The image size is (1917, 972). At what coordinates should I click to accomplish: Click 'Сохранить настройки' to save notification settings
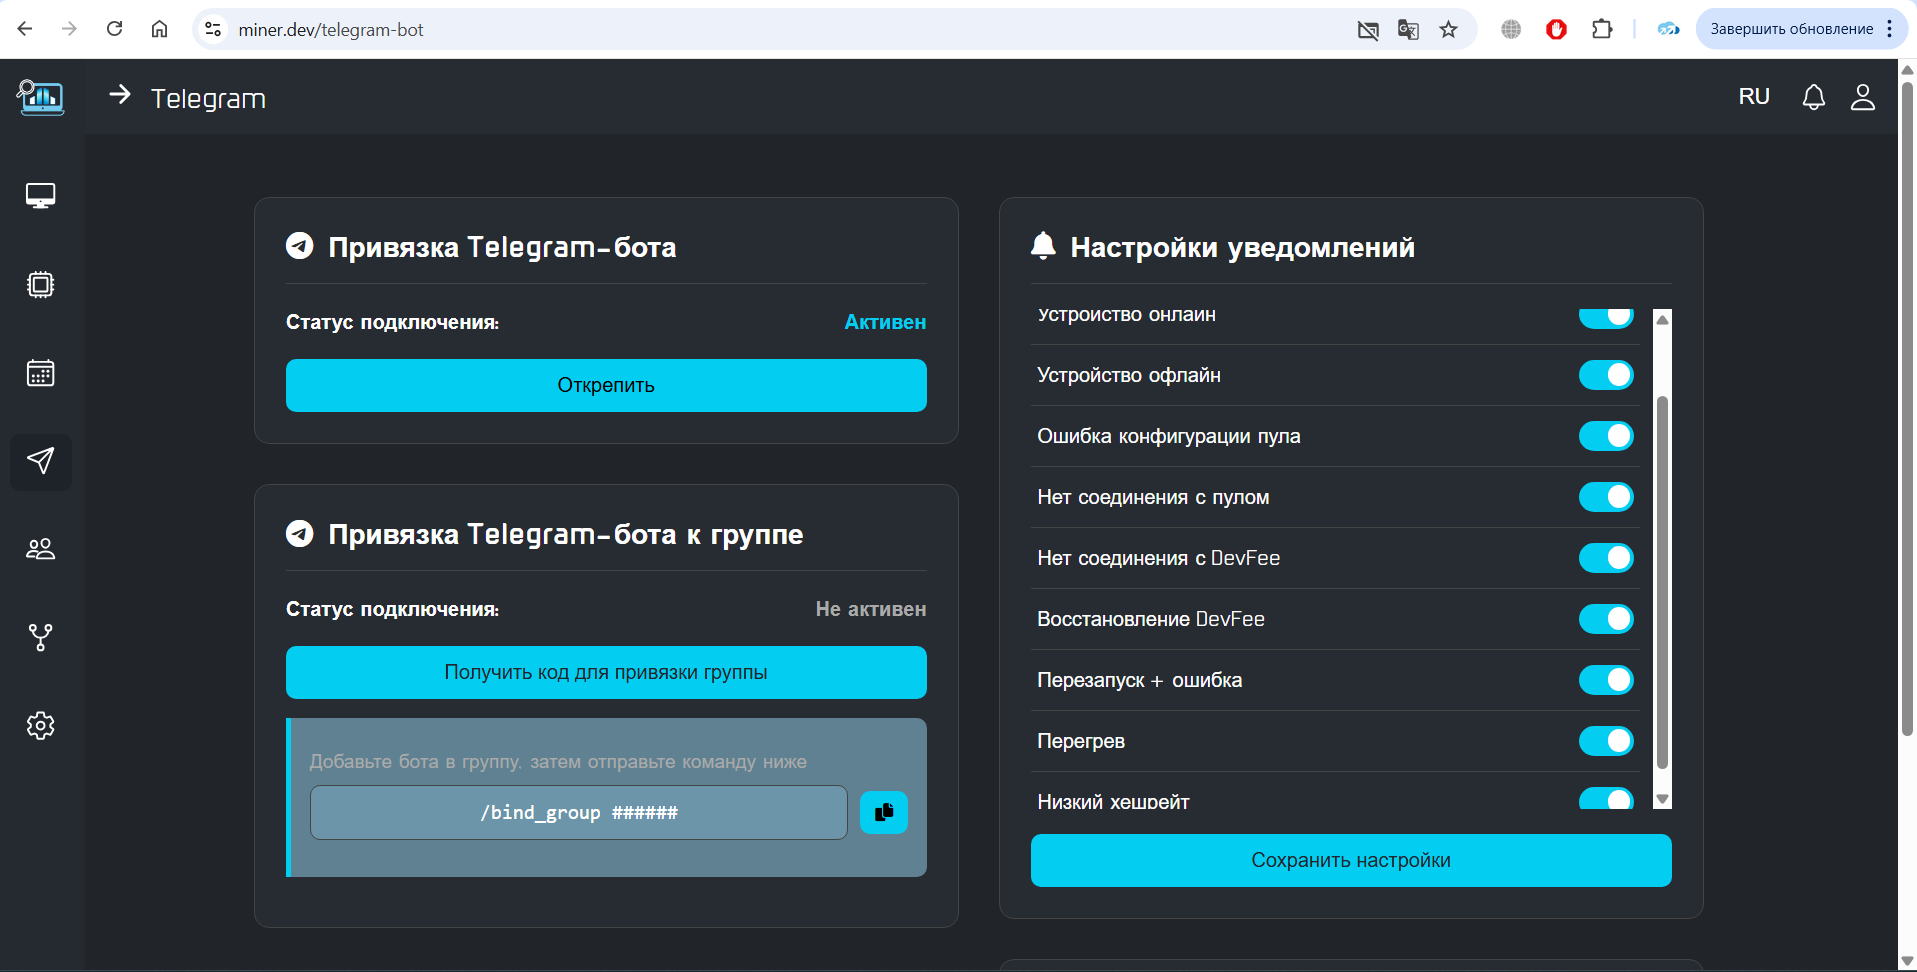1350,860
